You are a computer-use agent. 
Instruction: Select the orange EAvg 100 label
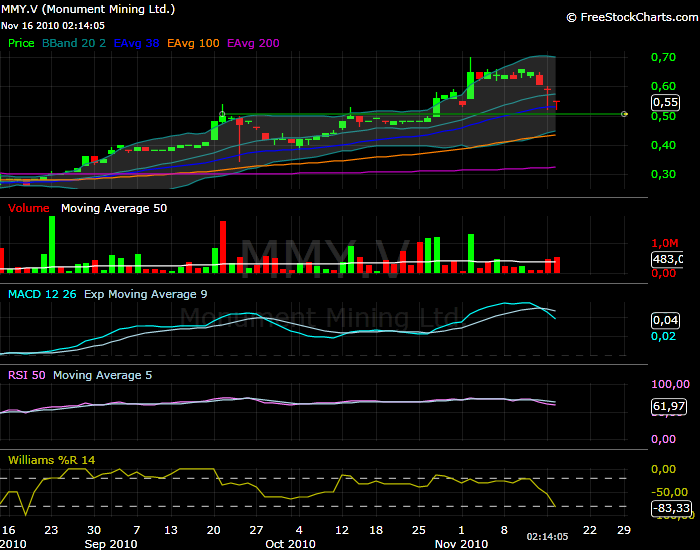pyautogui.click(x=193, y=43)
